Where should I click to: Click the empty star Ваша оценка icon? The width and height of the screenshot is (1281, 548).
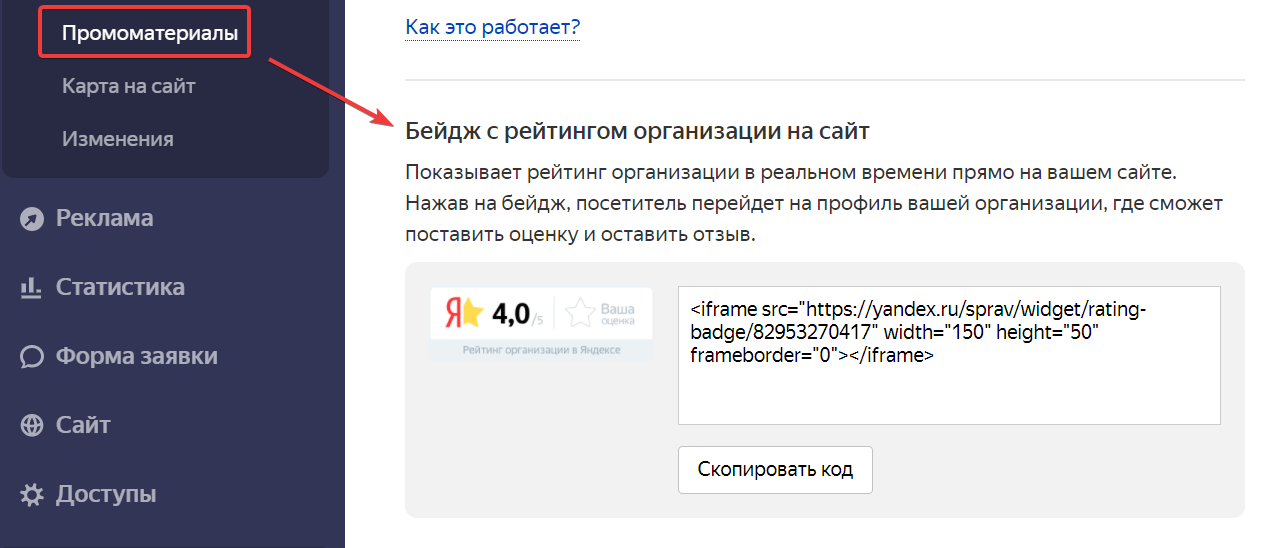tap(580, 314)
